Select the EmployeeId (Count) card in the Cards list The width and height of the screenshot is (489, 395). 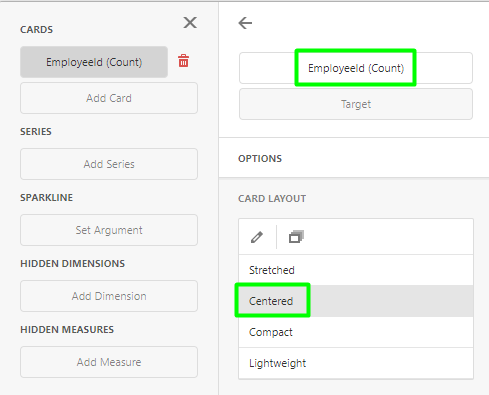pos(94,62)
